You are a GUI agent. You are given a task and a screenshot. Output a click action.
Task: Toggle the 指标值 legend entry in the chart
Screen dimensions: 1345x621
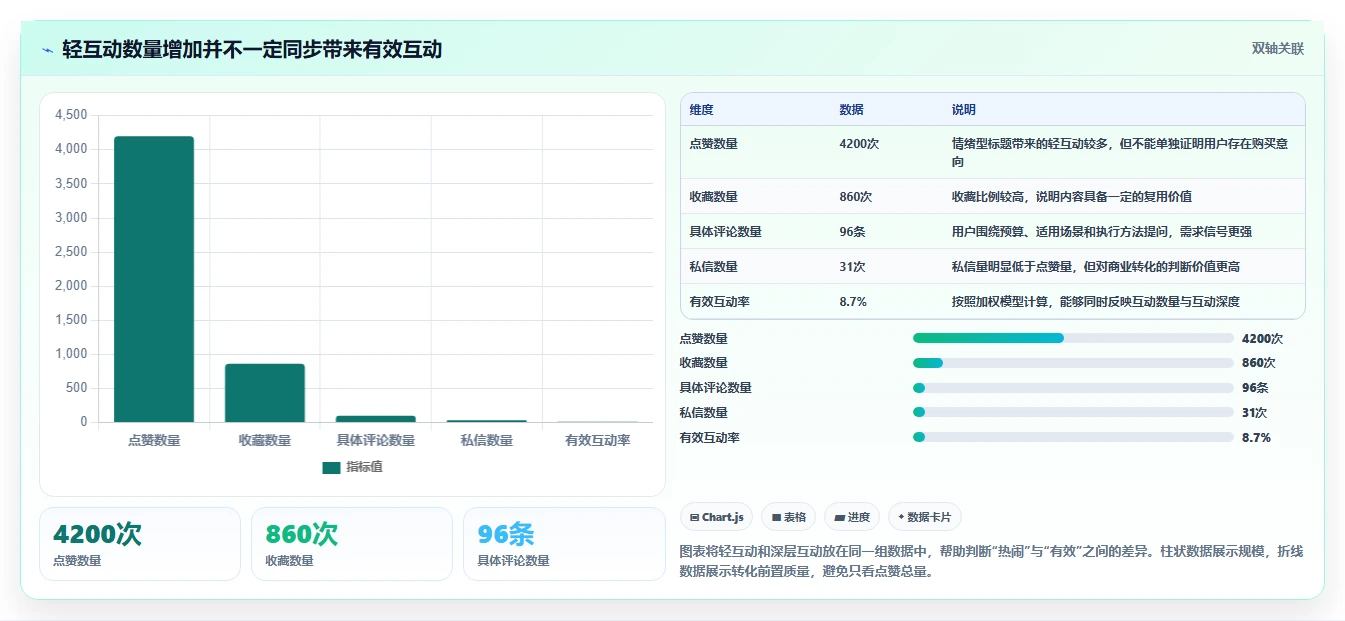point(352,467)
